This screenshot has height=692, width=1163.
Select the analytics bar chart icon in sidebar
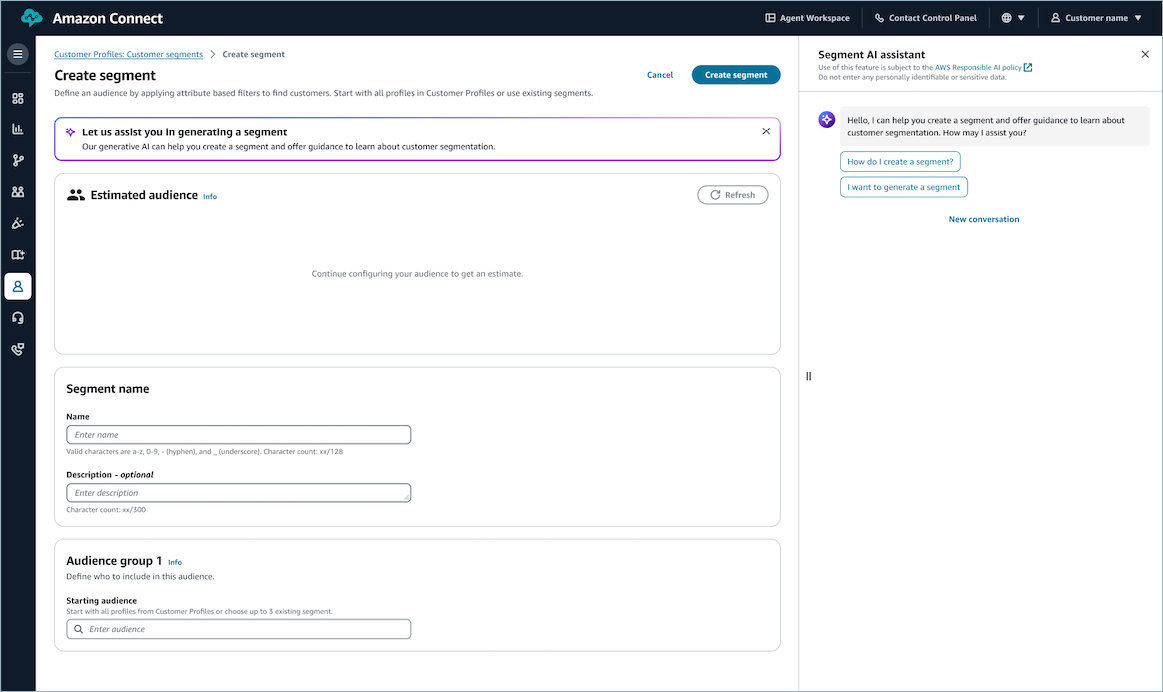coord(17,128)
